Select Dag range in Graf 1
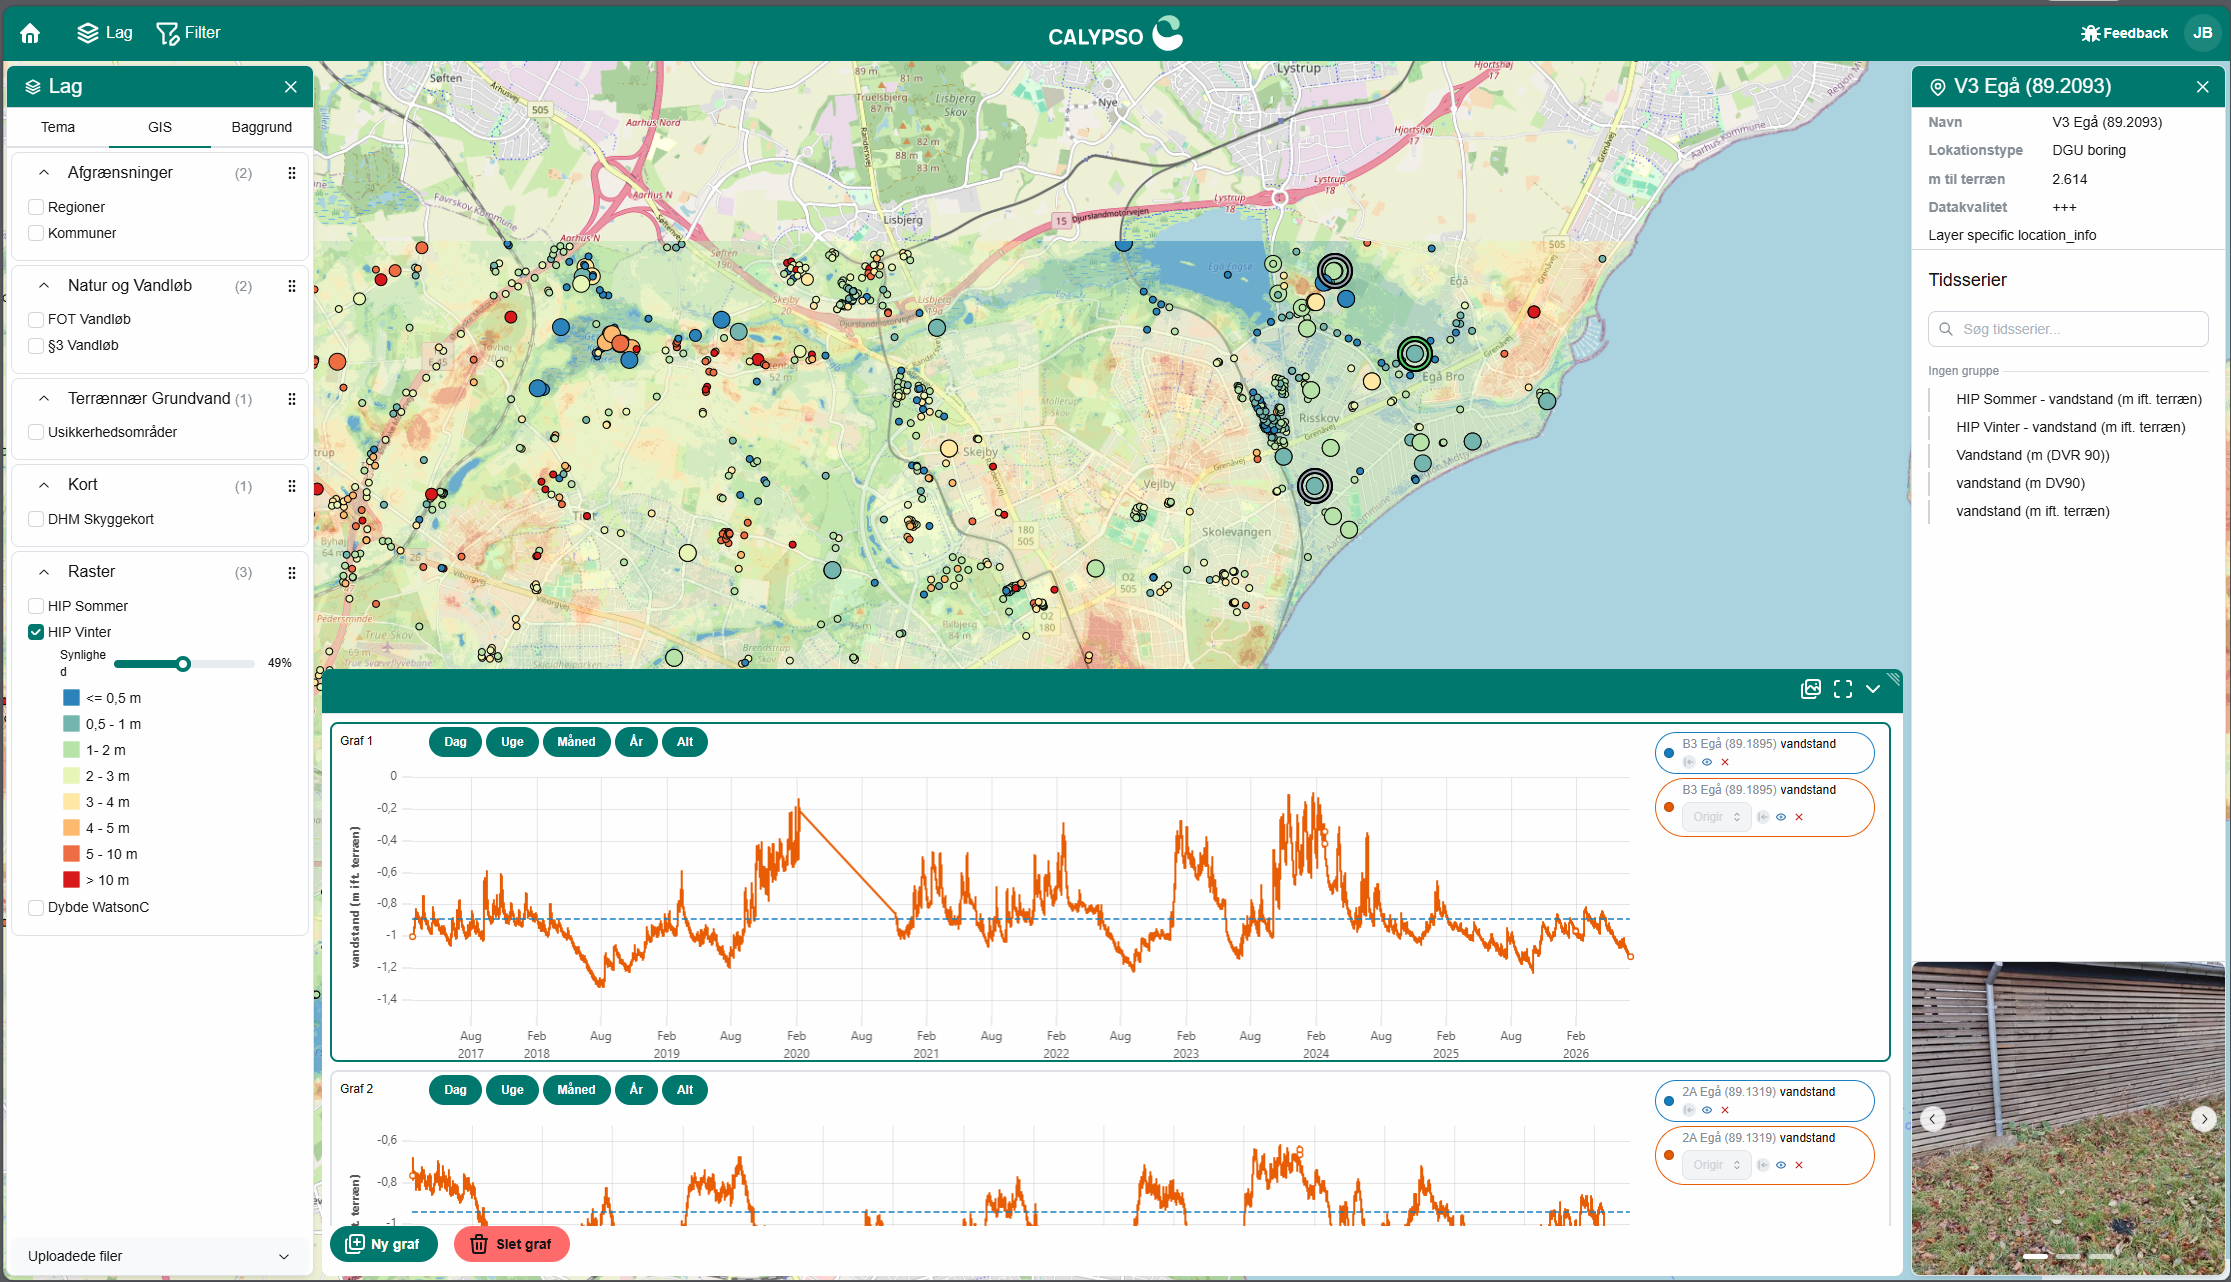The width and height of the screenshot is (2231, 1282). click(455, 742)
